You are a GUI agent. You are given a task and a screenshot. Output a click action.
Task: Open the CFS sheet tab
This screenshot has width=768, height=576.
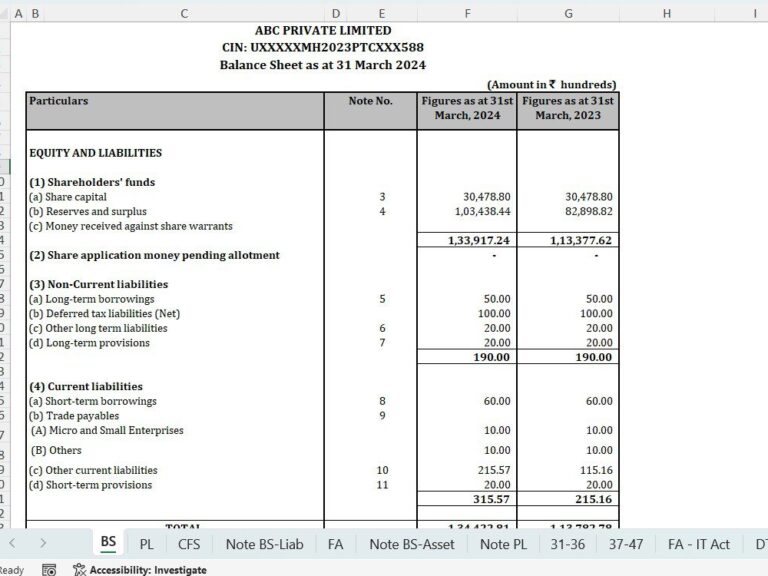[x=189, y=544]
